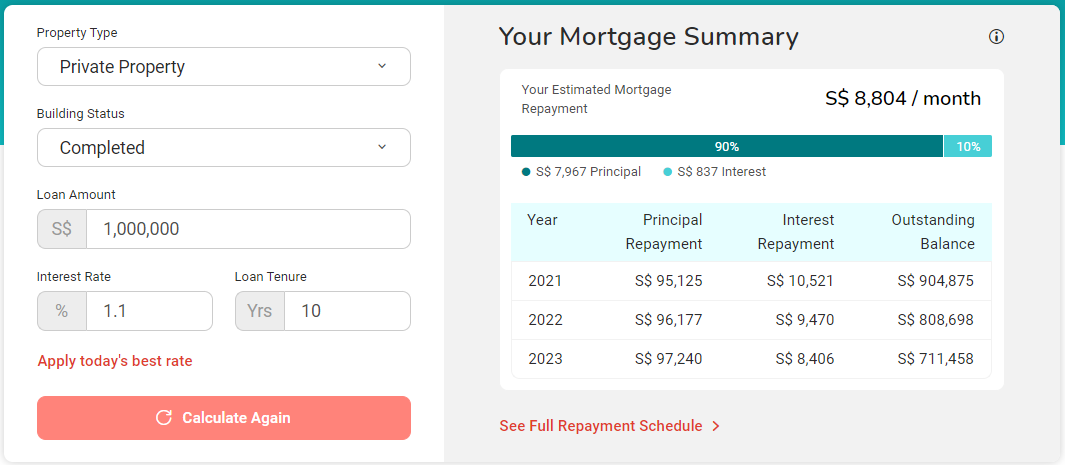The width and height of the screenshot is (1065, 465).
Task: Apply today's best rate link
Action: point(115,361)
